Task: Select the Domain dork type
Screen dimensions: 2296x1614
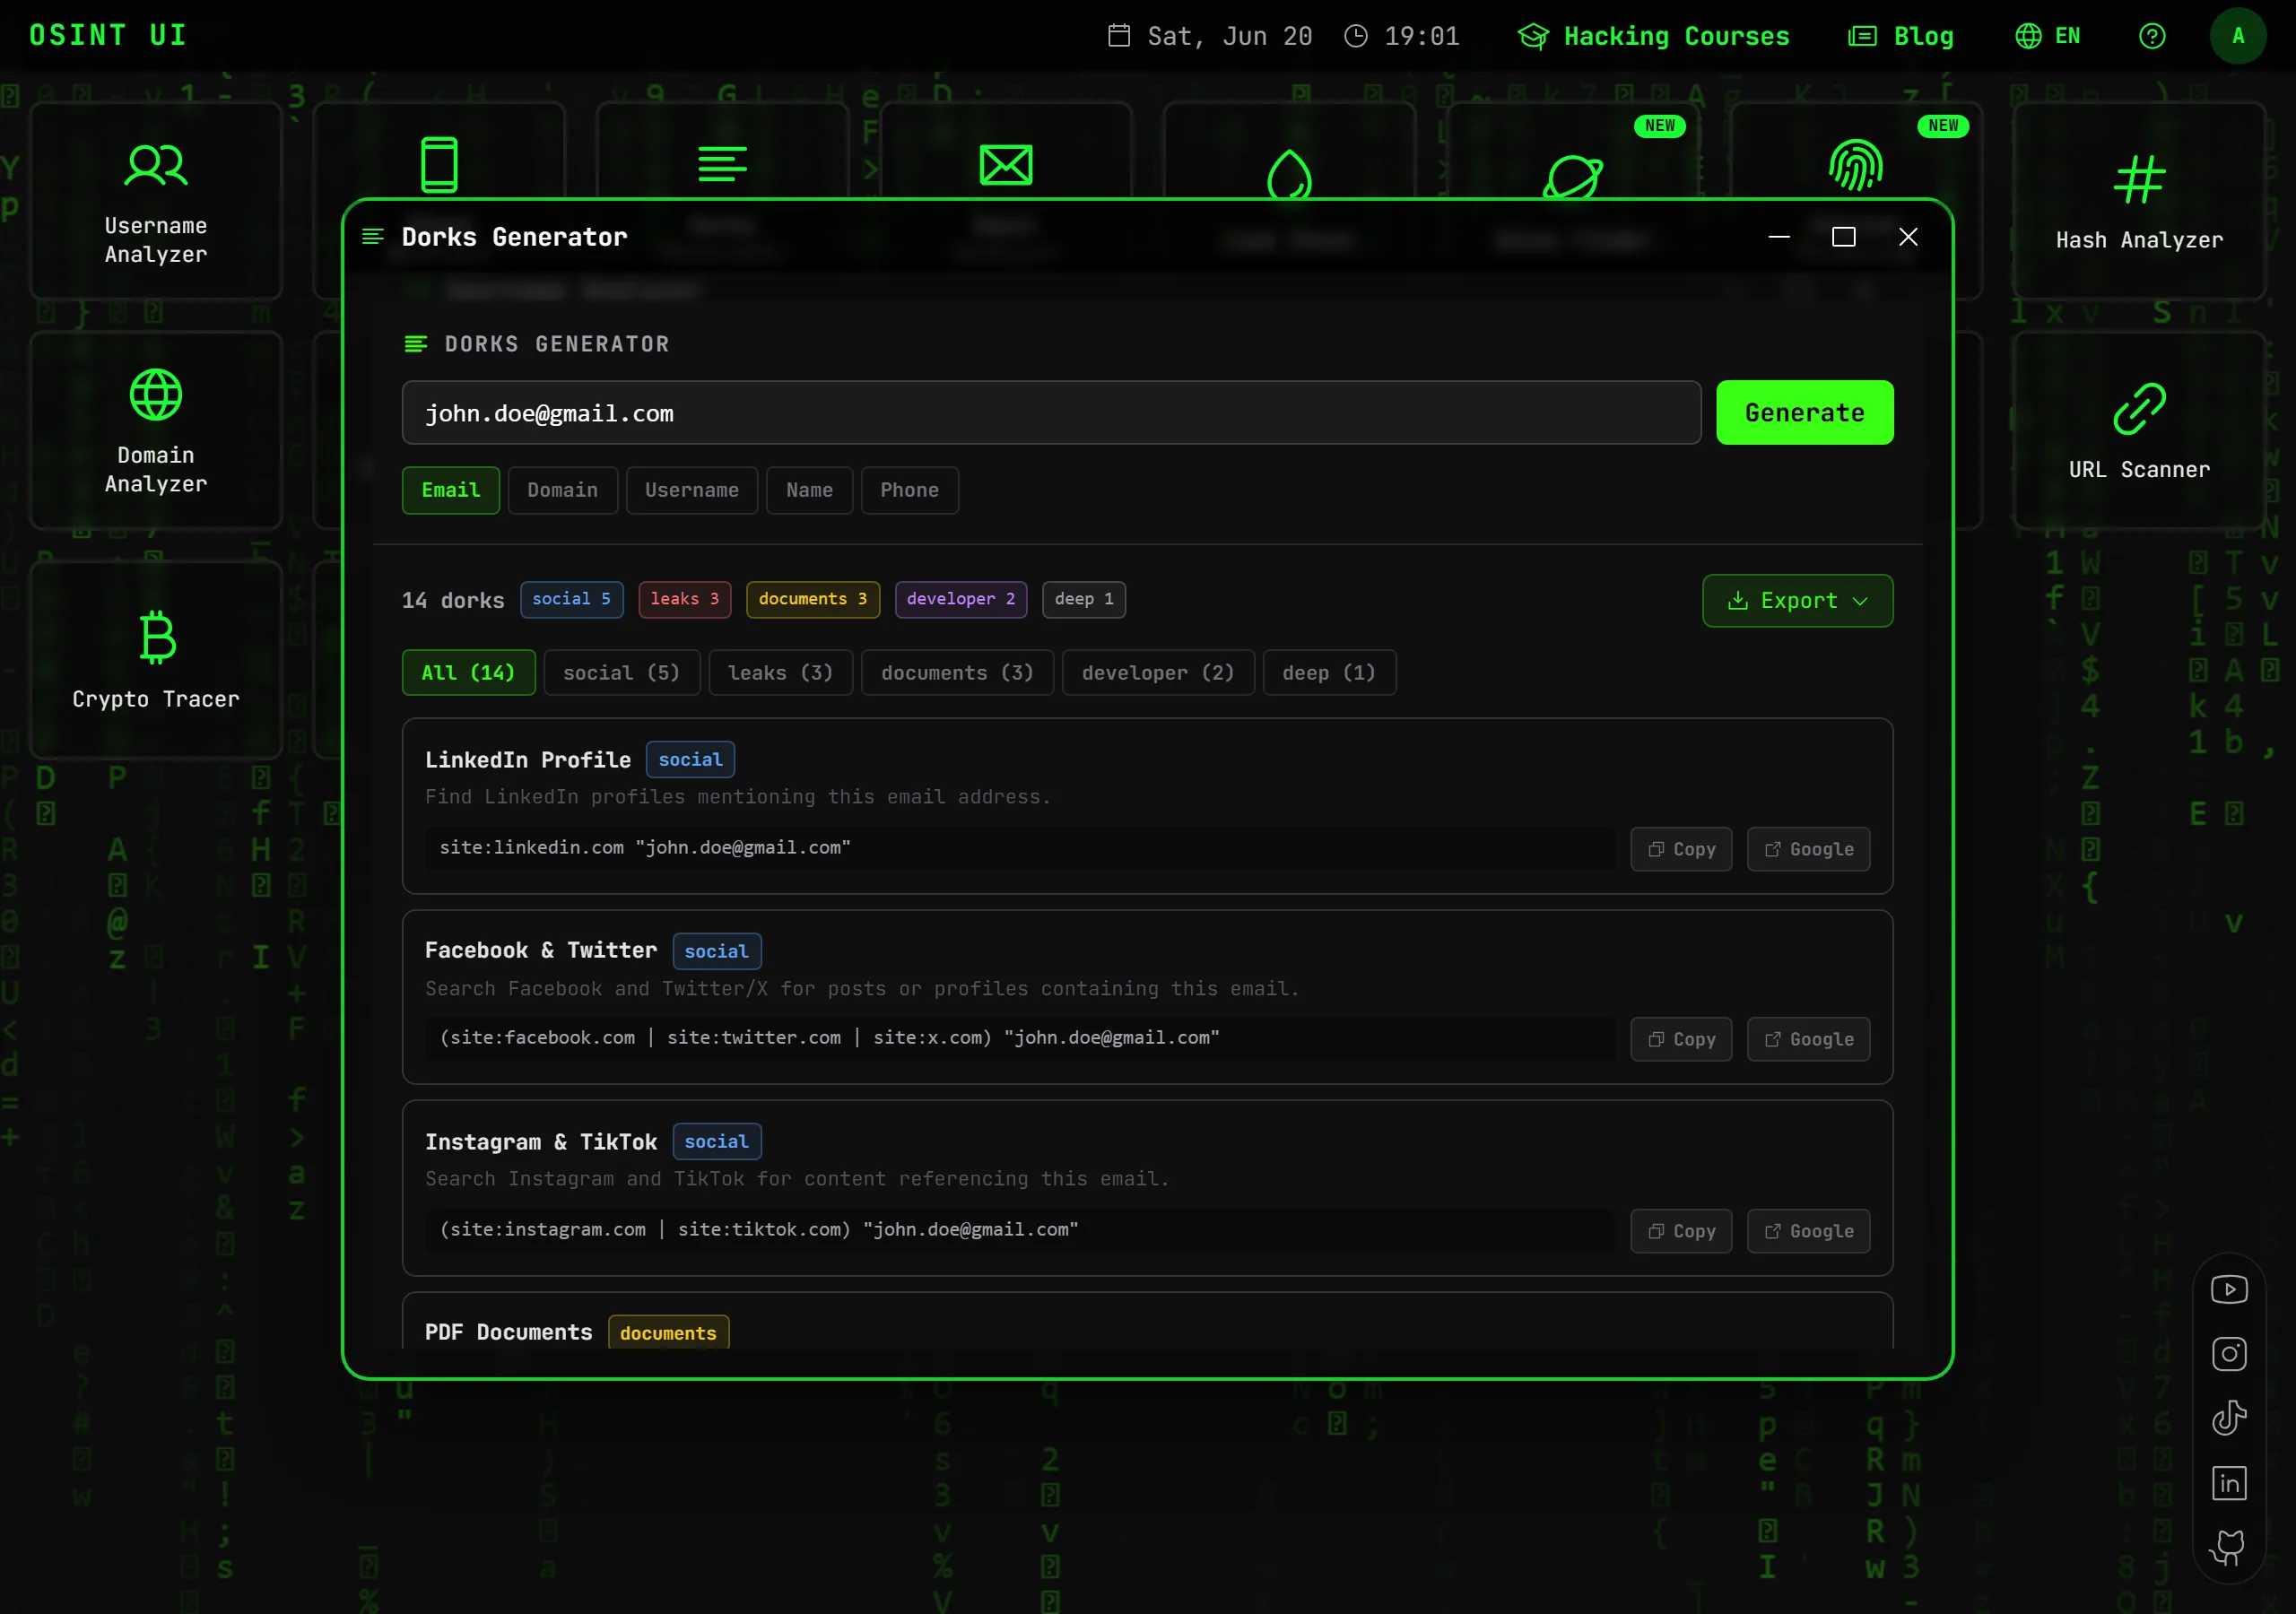Action: tap(562, 490)
